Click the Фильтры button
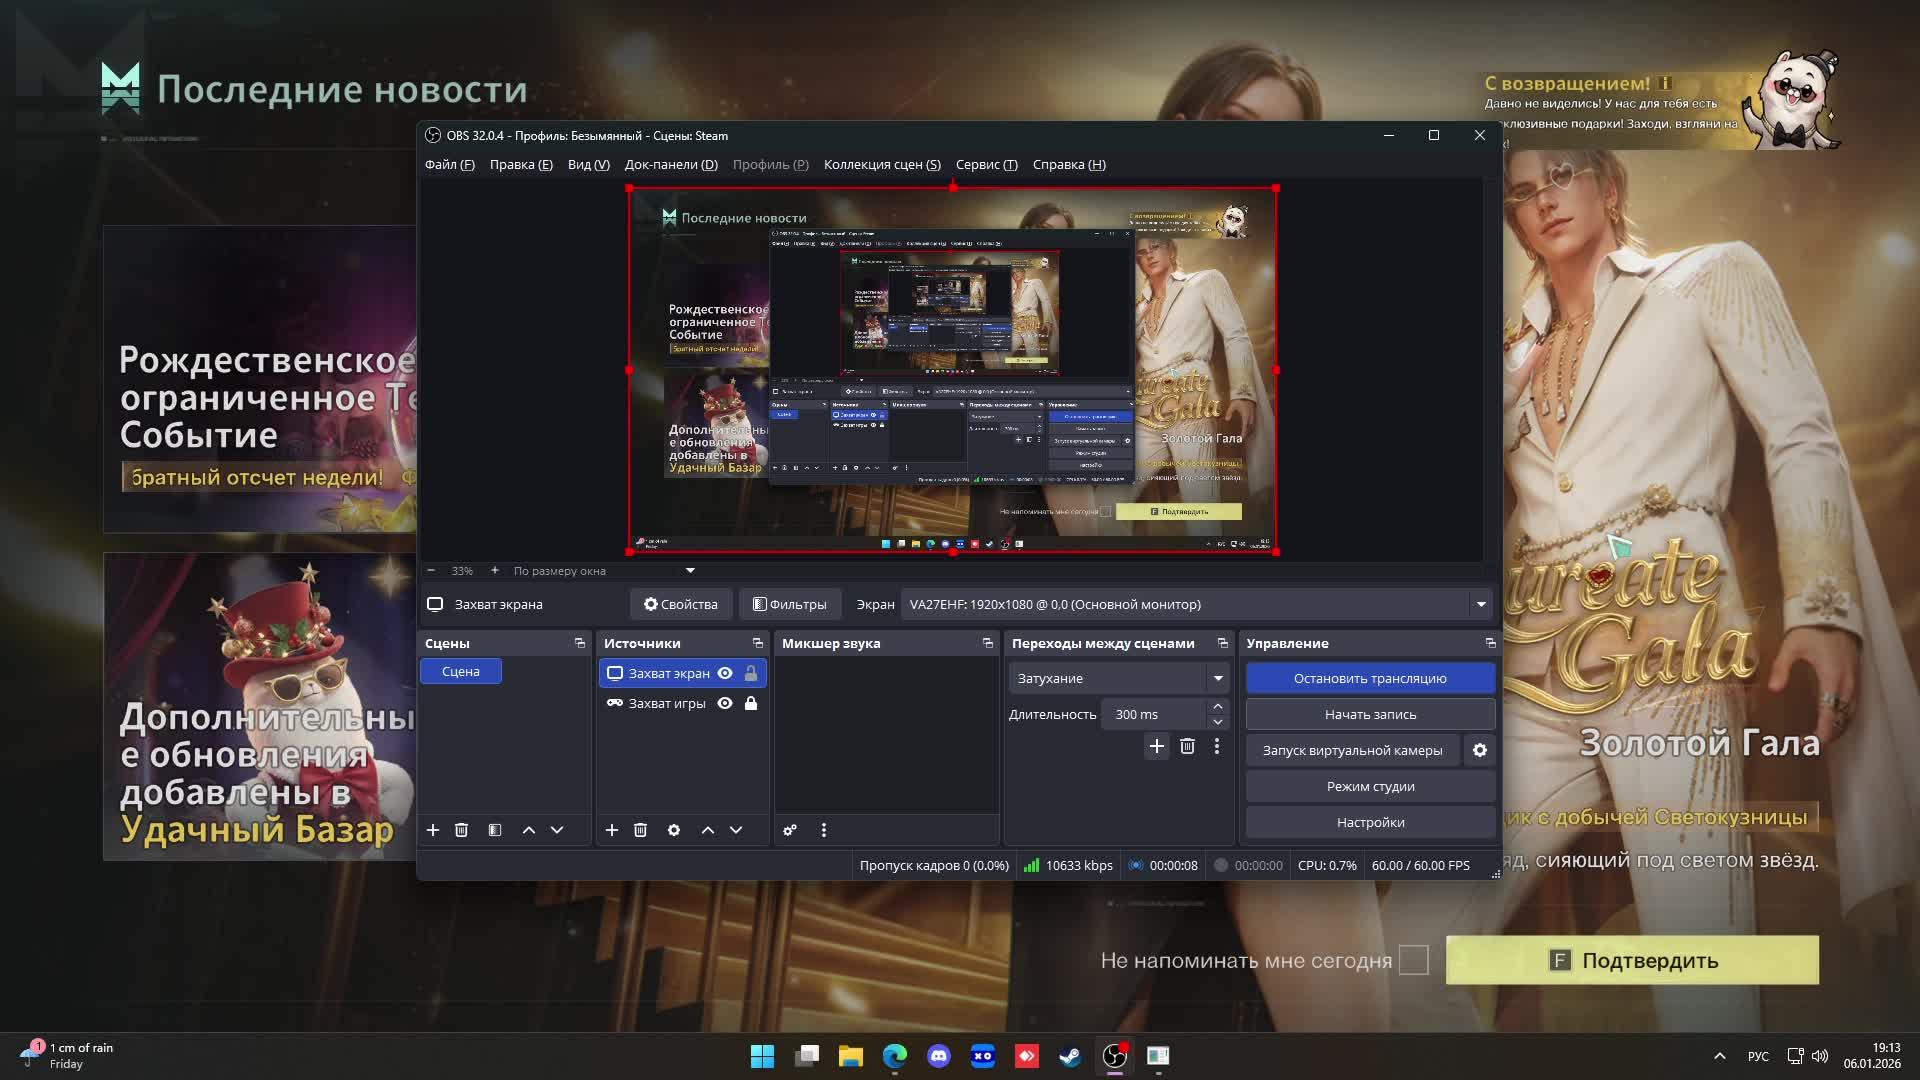 point(790,604)
